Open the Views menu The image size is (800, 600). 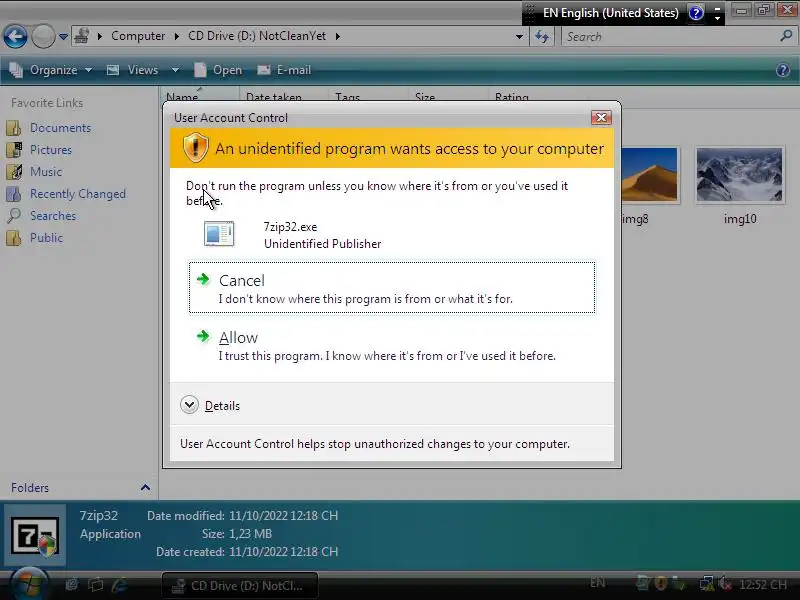[x=134, y=70]
